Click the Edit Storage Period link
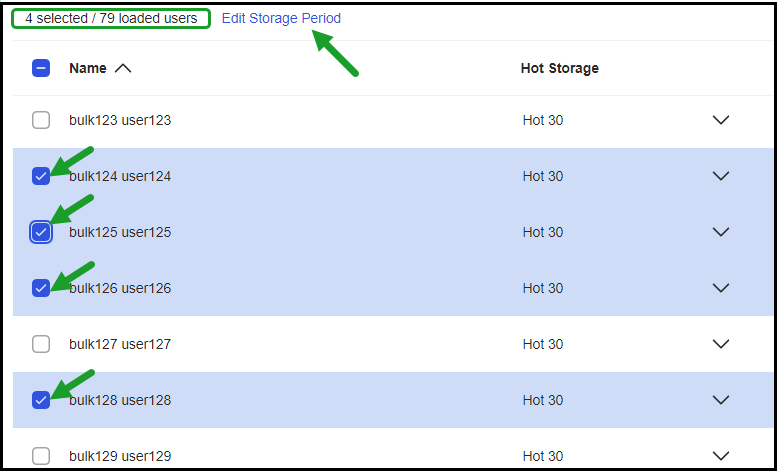Viewport: 777px width, 471px height. (x=281, y=18)
